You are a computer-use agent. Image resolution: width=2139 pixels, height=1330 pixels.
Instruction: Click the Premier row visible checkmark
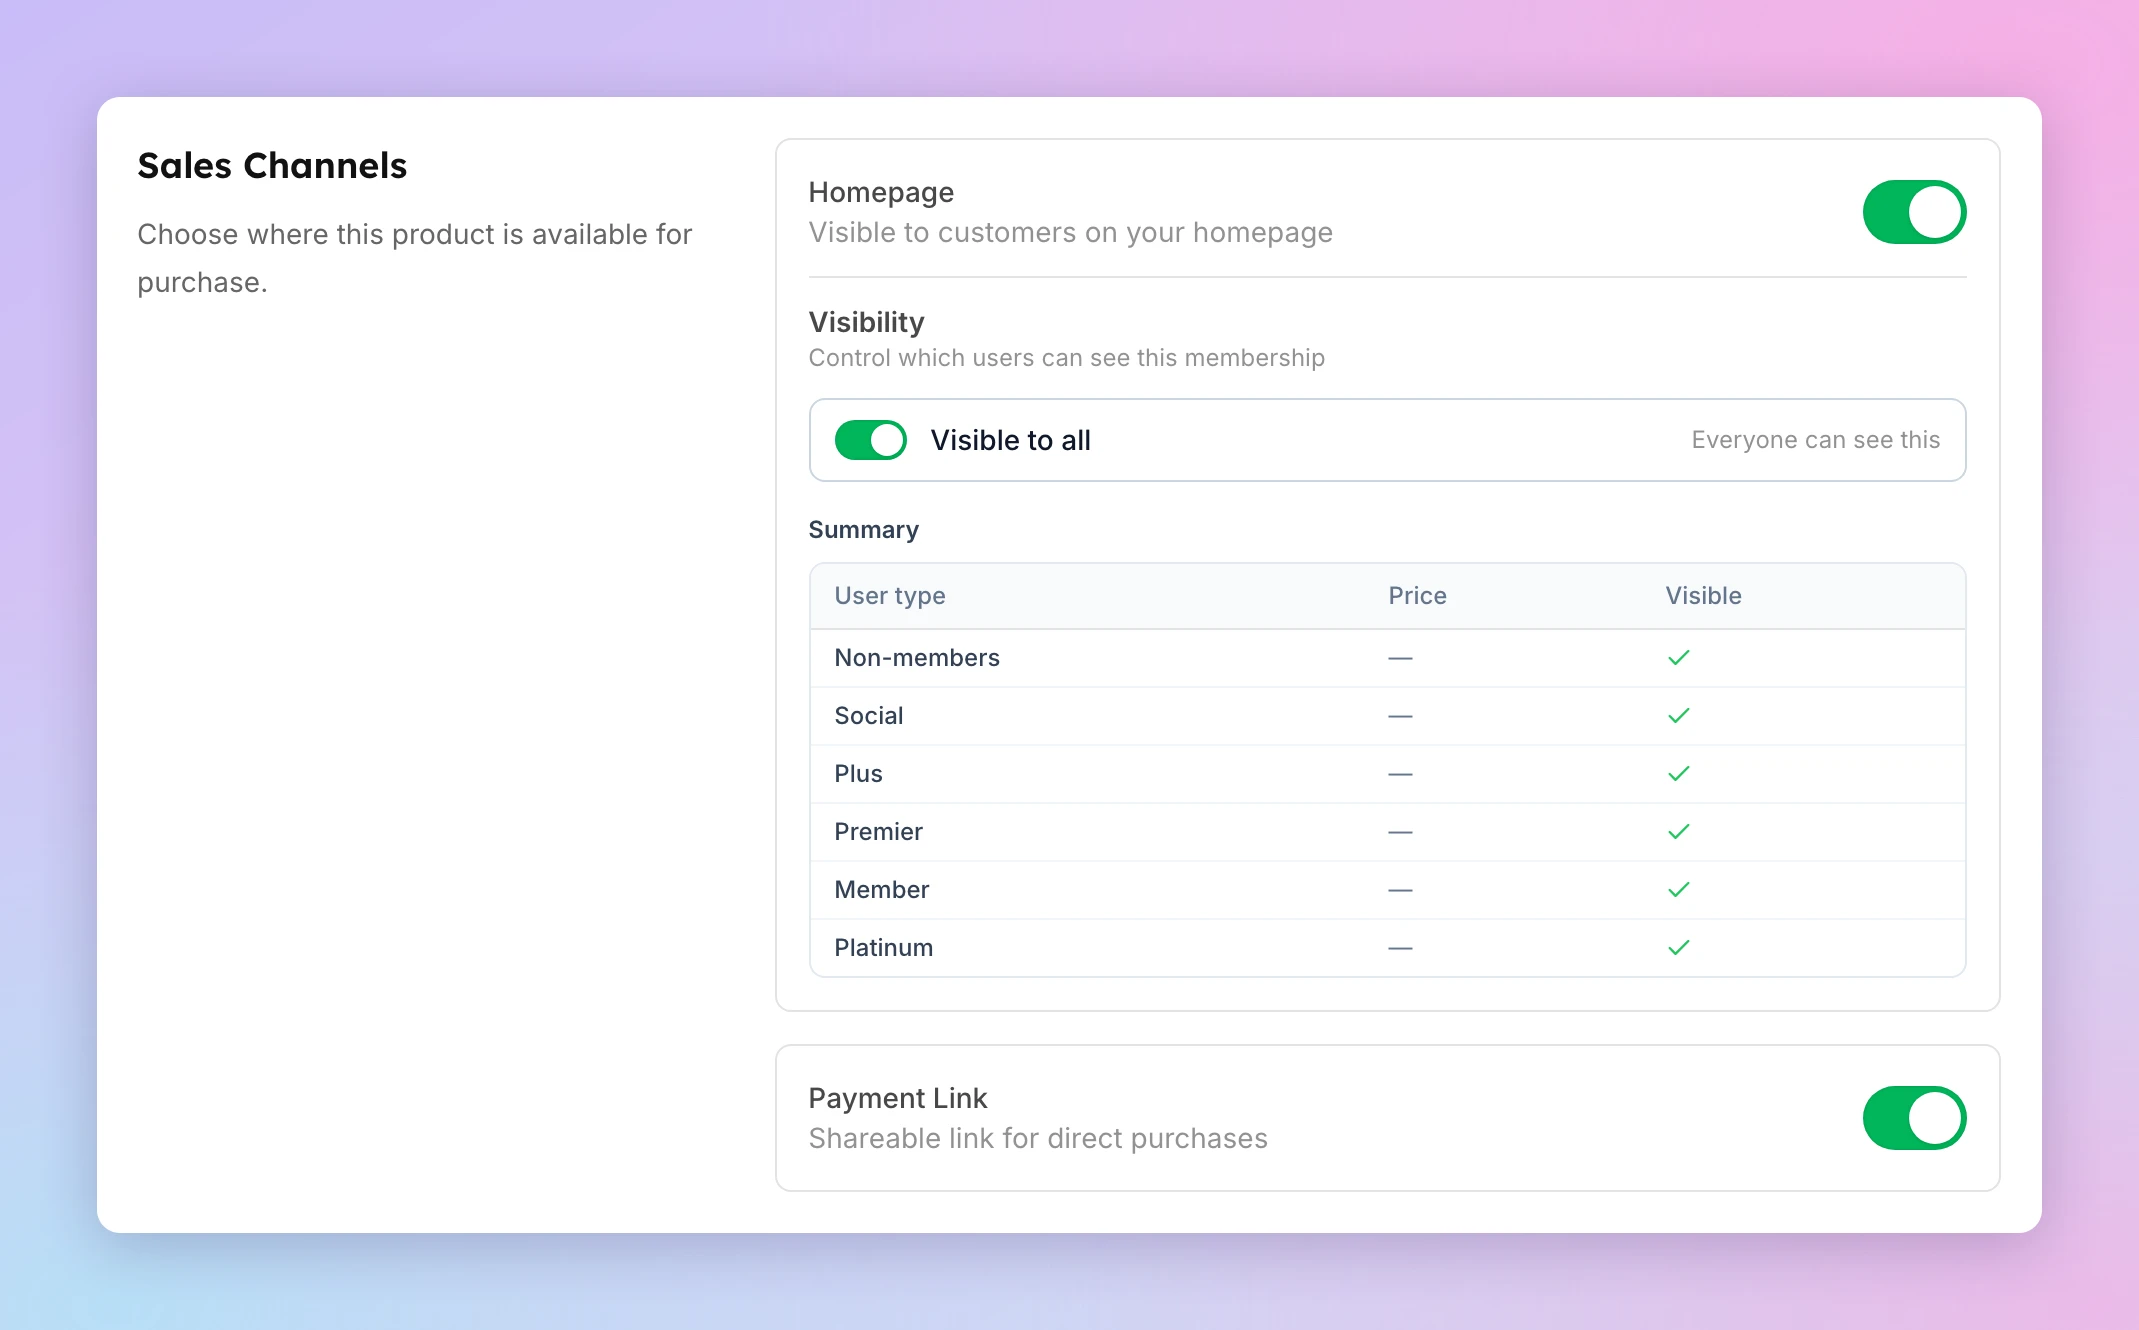click(x=1679, y=831)
